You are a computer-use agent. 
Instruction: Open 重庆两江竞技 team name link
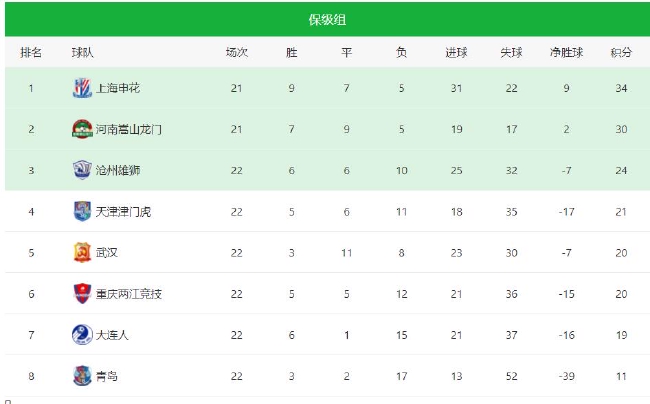[129, 294]
